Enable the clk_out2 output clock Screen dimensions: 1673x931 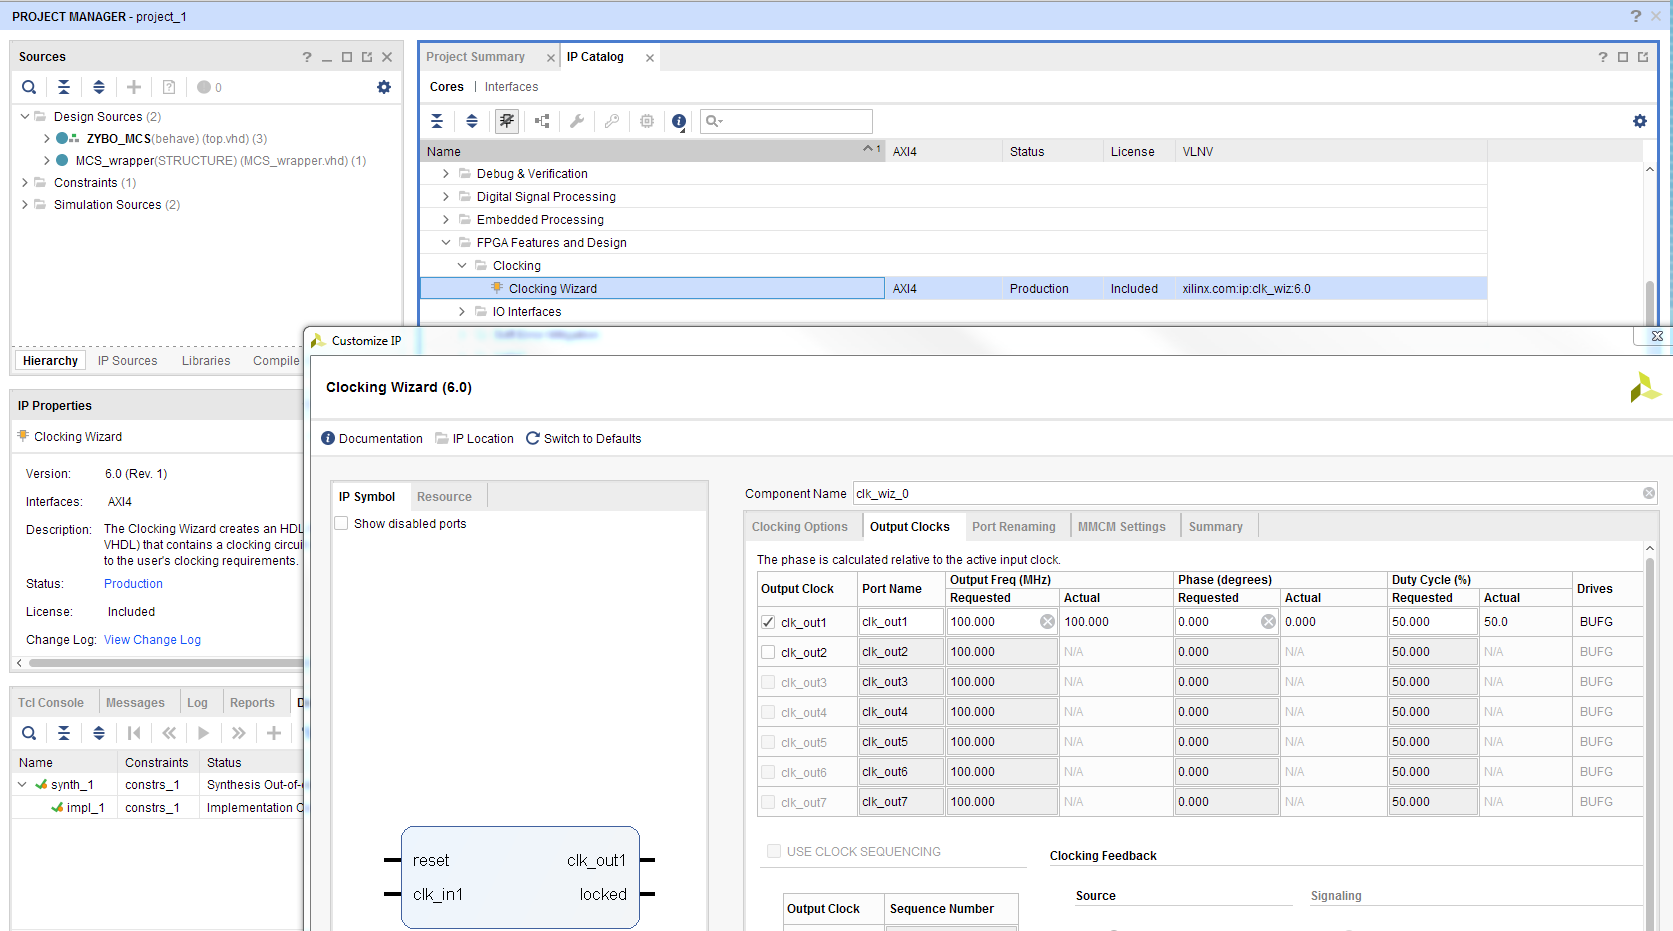[x=768, y=652]
